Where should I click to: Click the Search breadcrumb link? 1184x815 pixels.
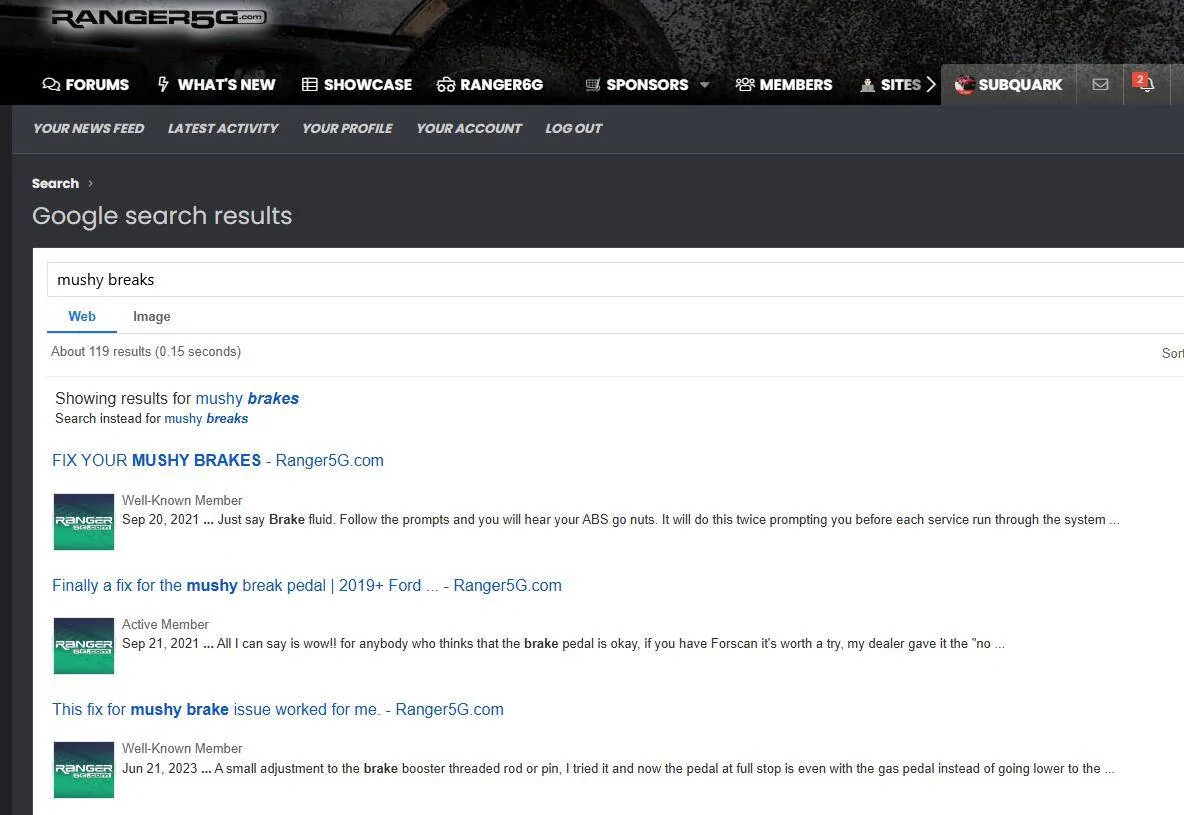click(55, 184)
